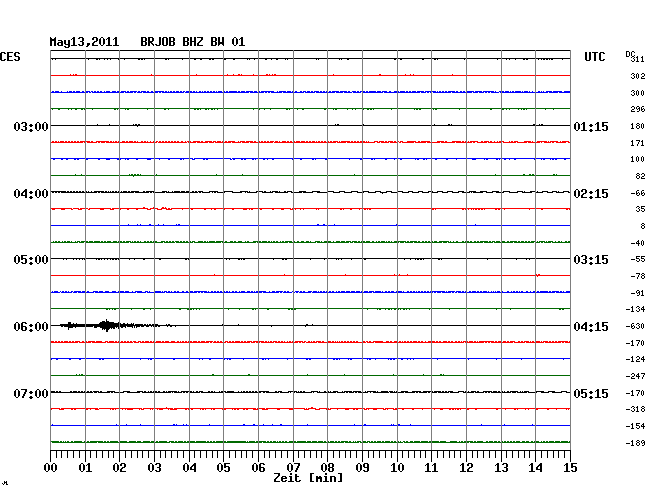Click minute 05 on the time axis
The height and width of the screenshot is (494, 650).
223,468
